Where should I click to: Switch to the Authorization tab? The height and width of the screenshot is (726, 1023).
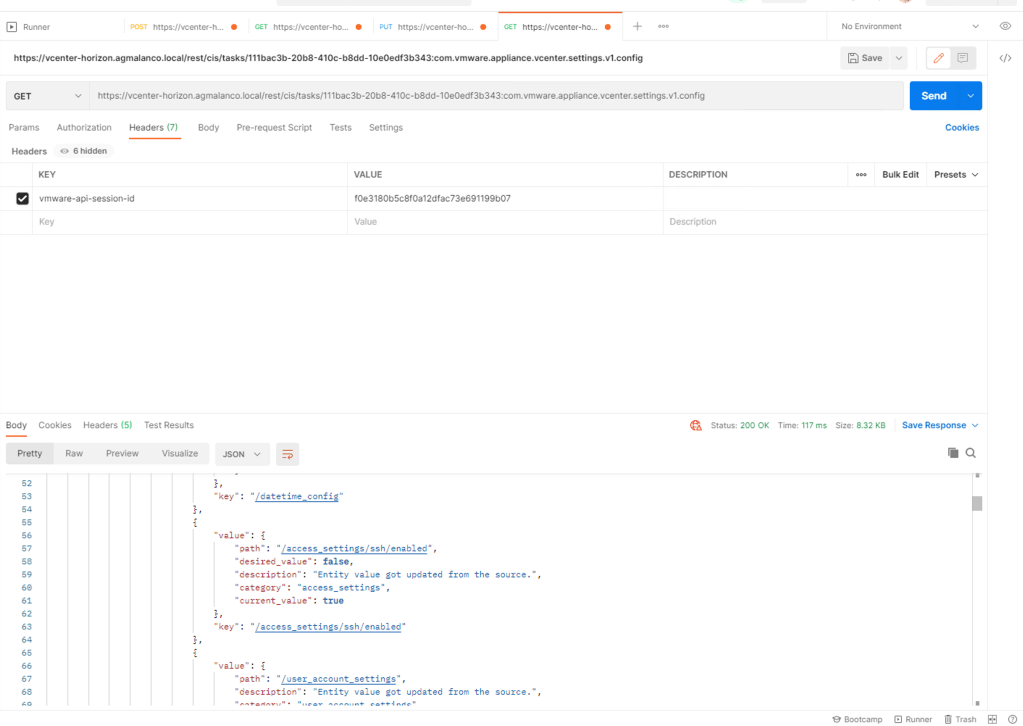point(84,128)
